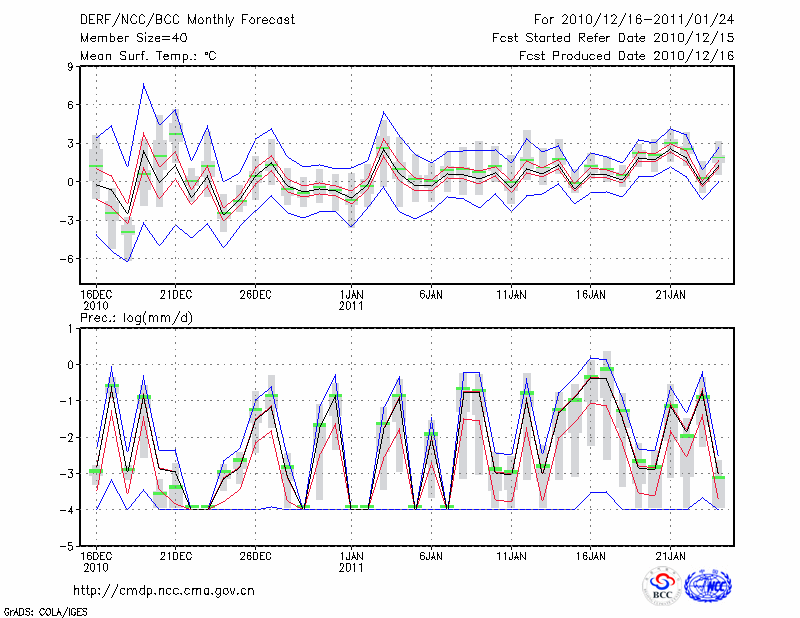Click the Fcst Produced Date line
800x618 pixels.
point(626,56)
